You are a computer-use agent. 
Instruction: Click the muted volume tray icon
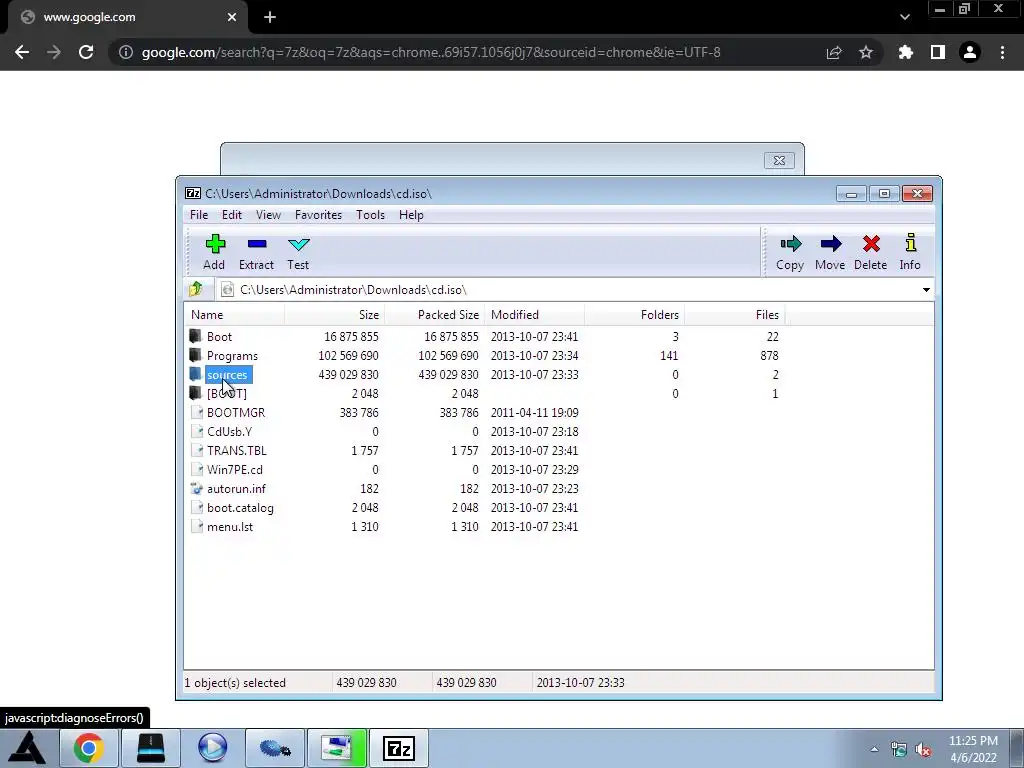coord(923,750)
